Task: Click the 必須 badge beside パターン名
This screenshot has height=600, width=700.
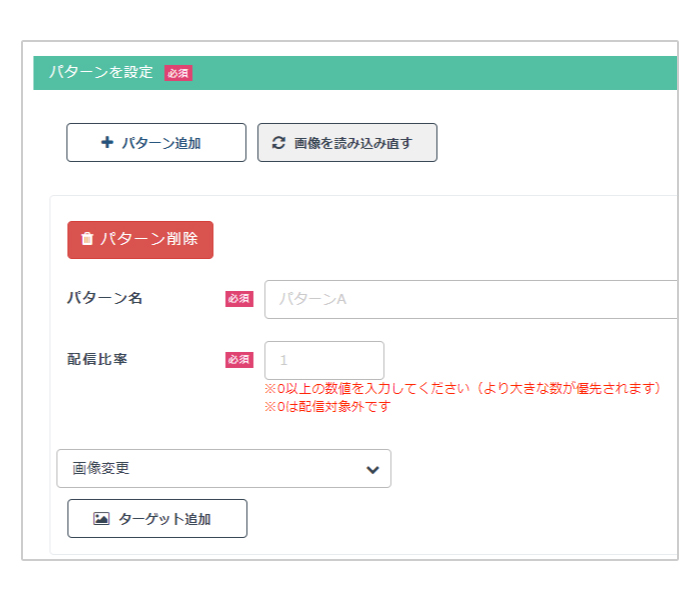Action: pos(239,299)
